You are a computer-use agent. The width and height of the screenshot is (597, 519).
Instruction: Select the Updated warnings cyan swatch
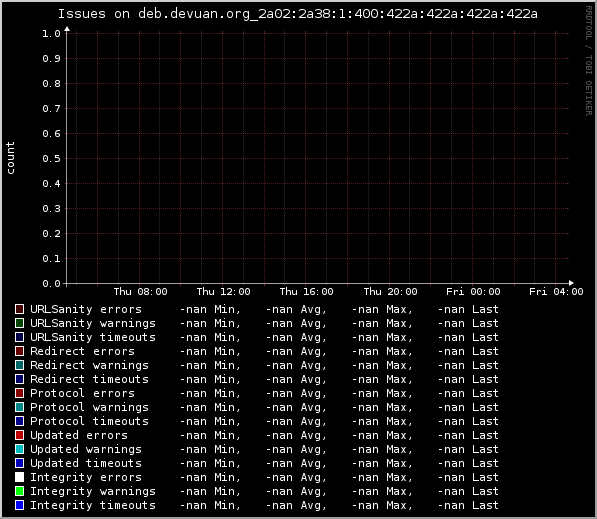(19, 449)
